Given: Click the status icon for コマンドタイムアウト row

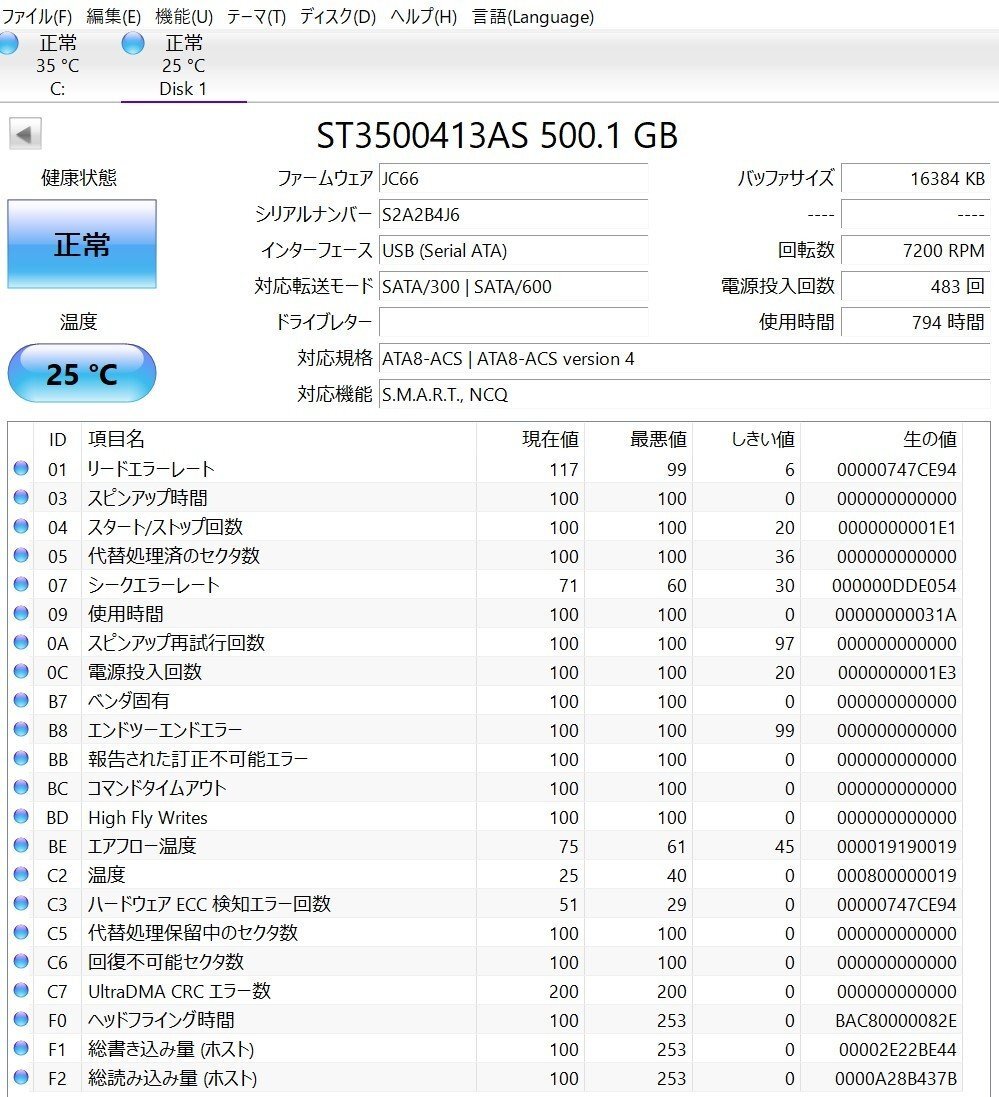Looking at the screenshot, I should tap(21, 787).
